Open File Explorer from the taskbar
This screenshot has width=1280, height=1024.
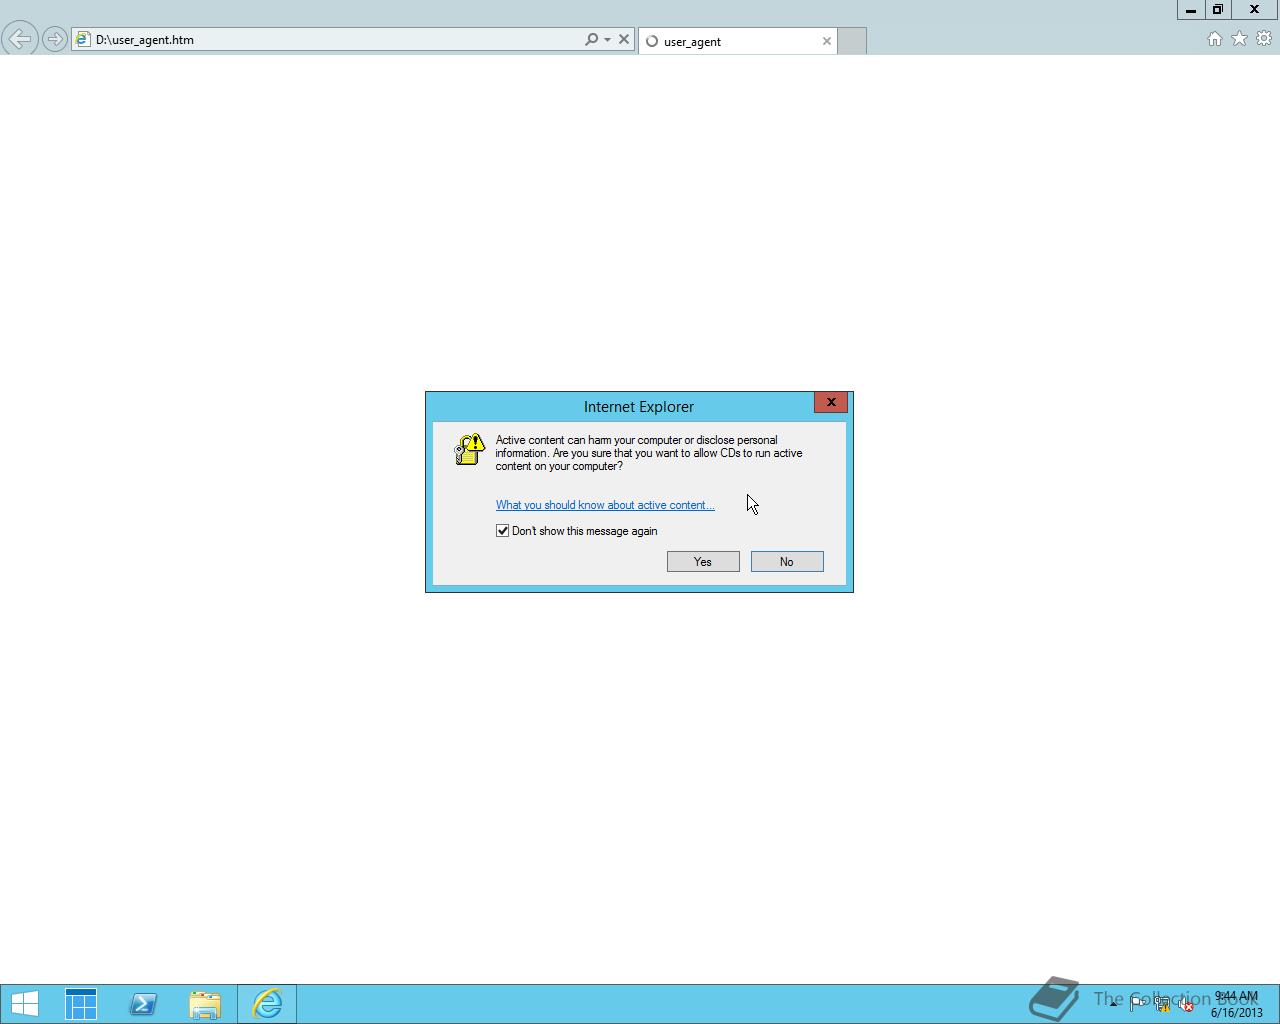(205, 1004)
